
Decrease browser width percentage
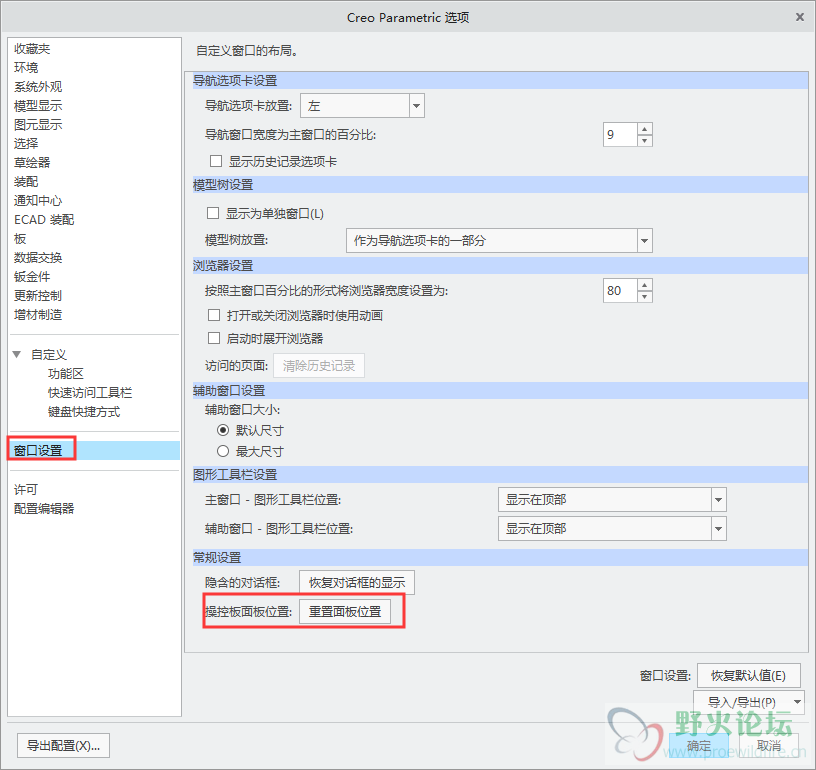644,297
